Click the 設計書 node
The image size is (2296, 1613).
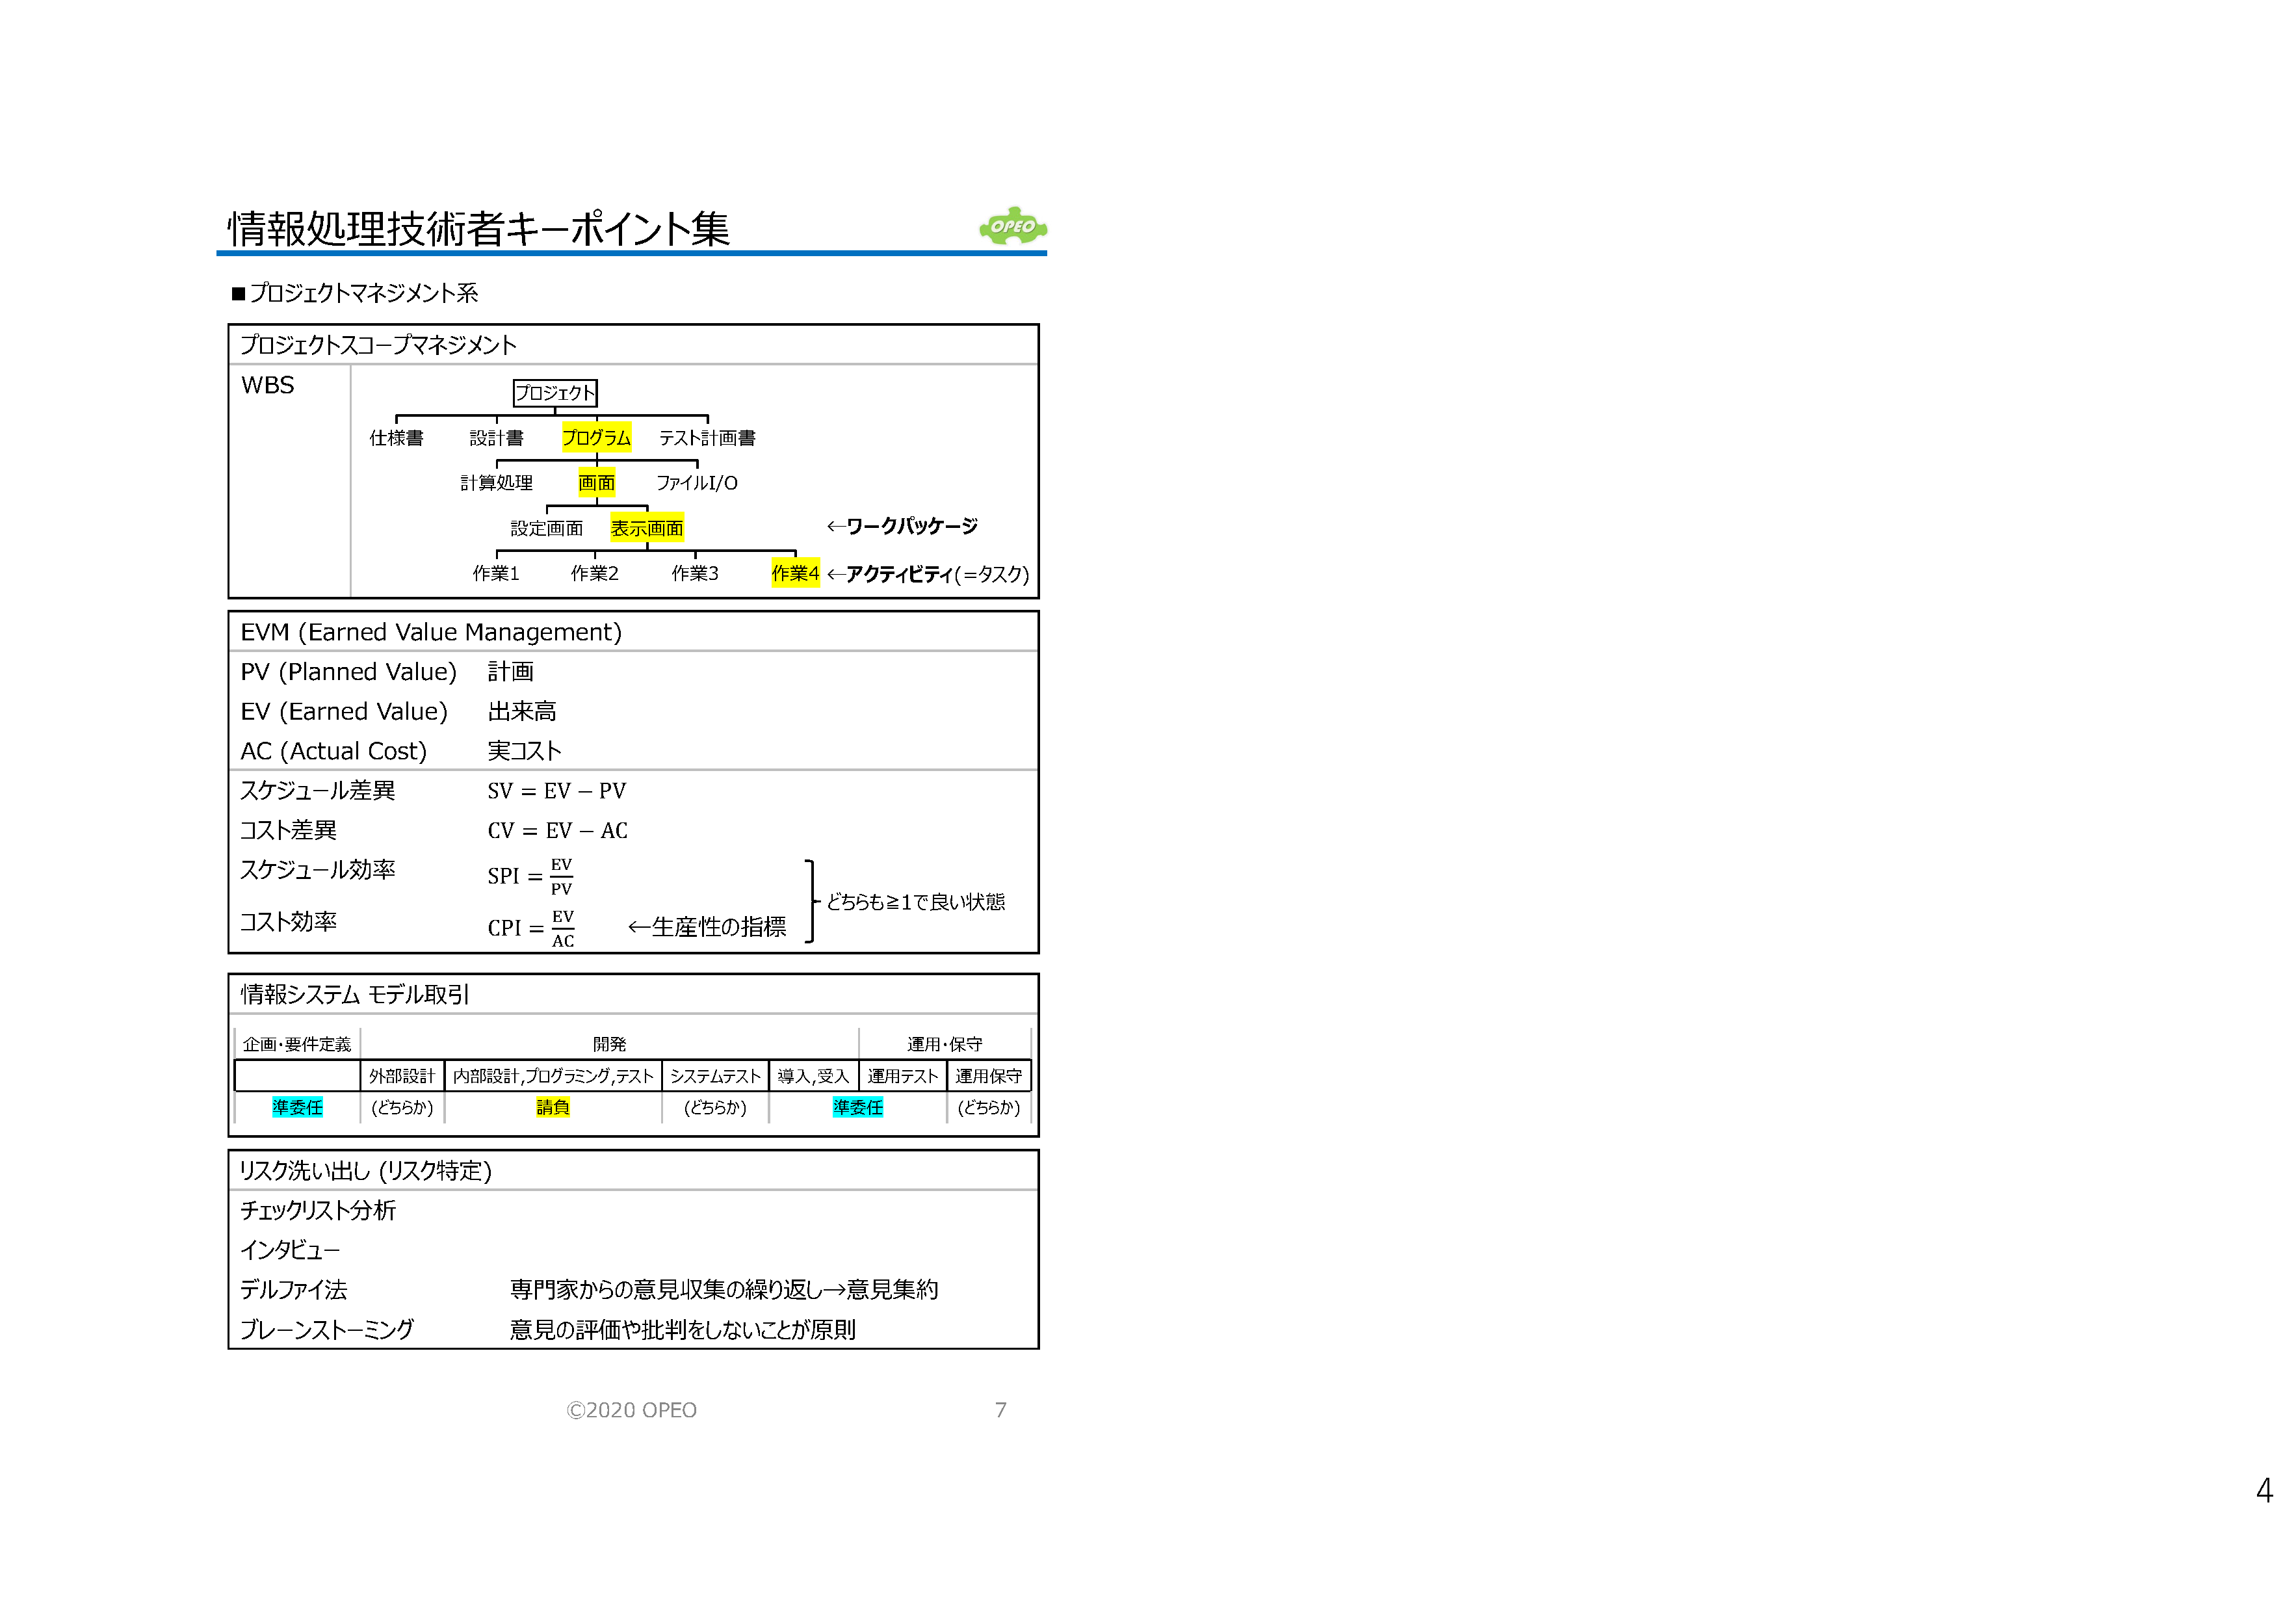[x=497, y=438]
